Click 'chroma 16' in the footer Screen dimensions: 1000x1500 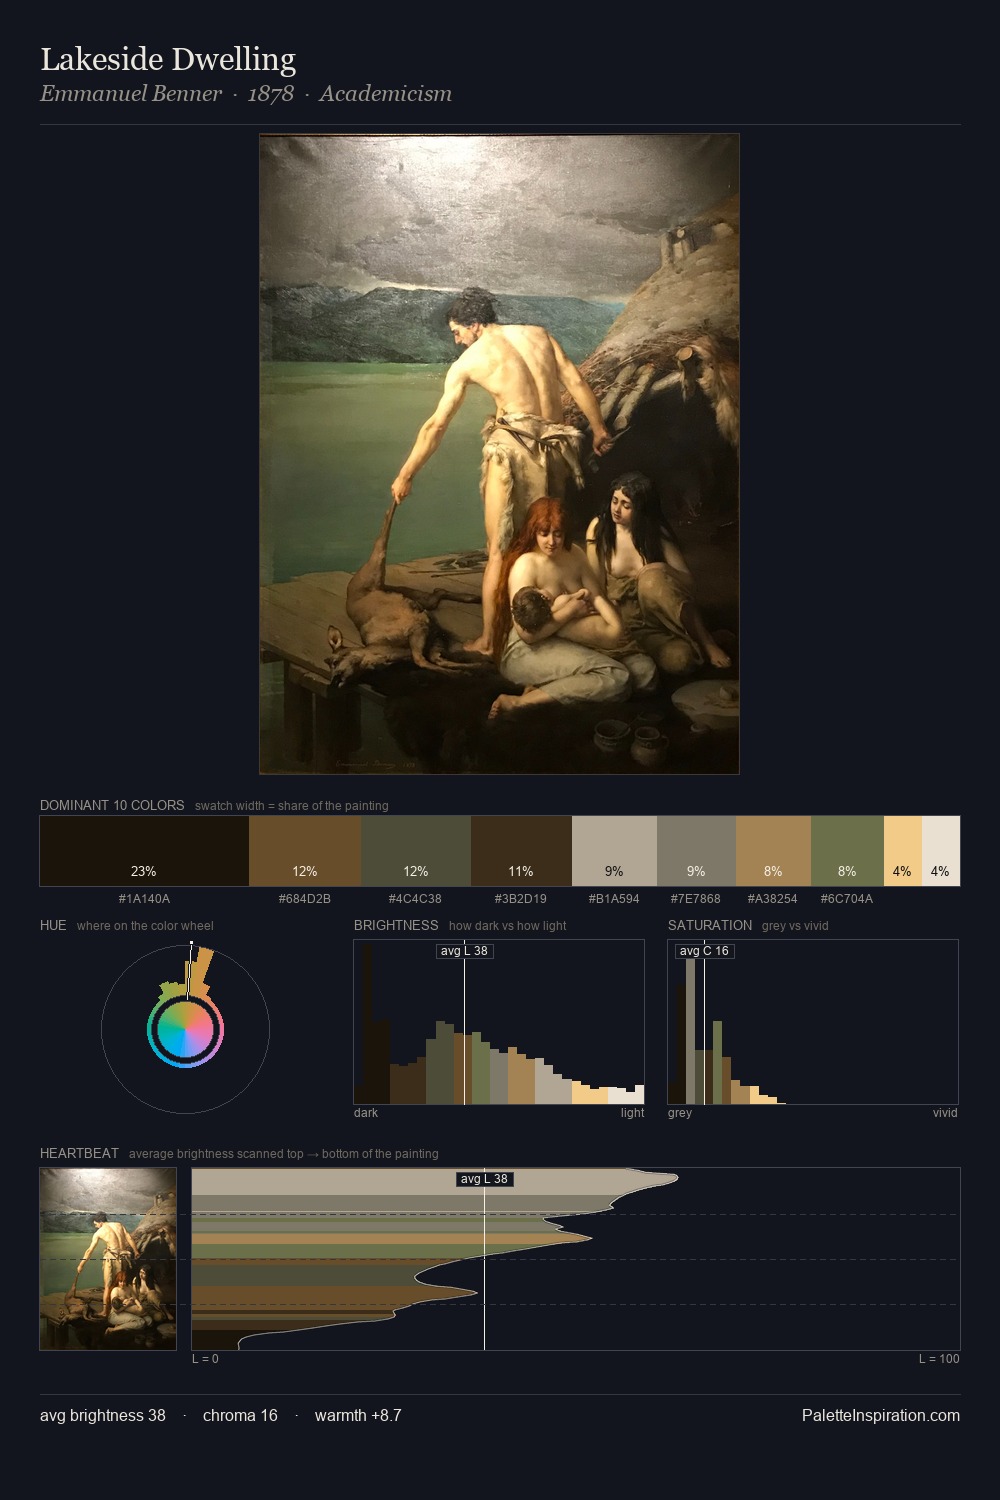[x=240, y=1415]
